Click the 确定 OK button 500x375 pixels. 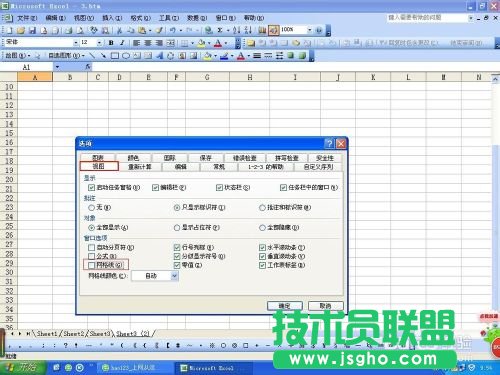point(285,306)
